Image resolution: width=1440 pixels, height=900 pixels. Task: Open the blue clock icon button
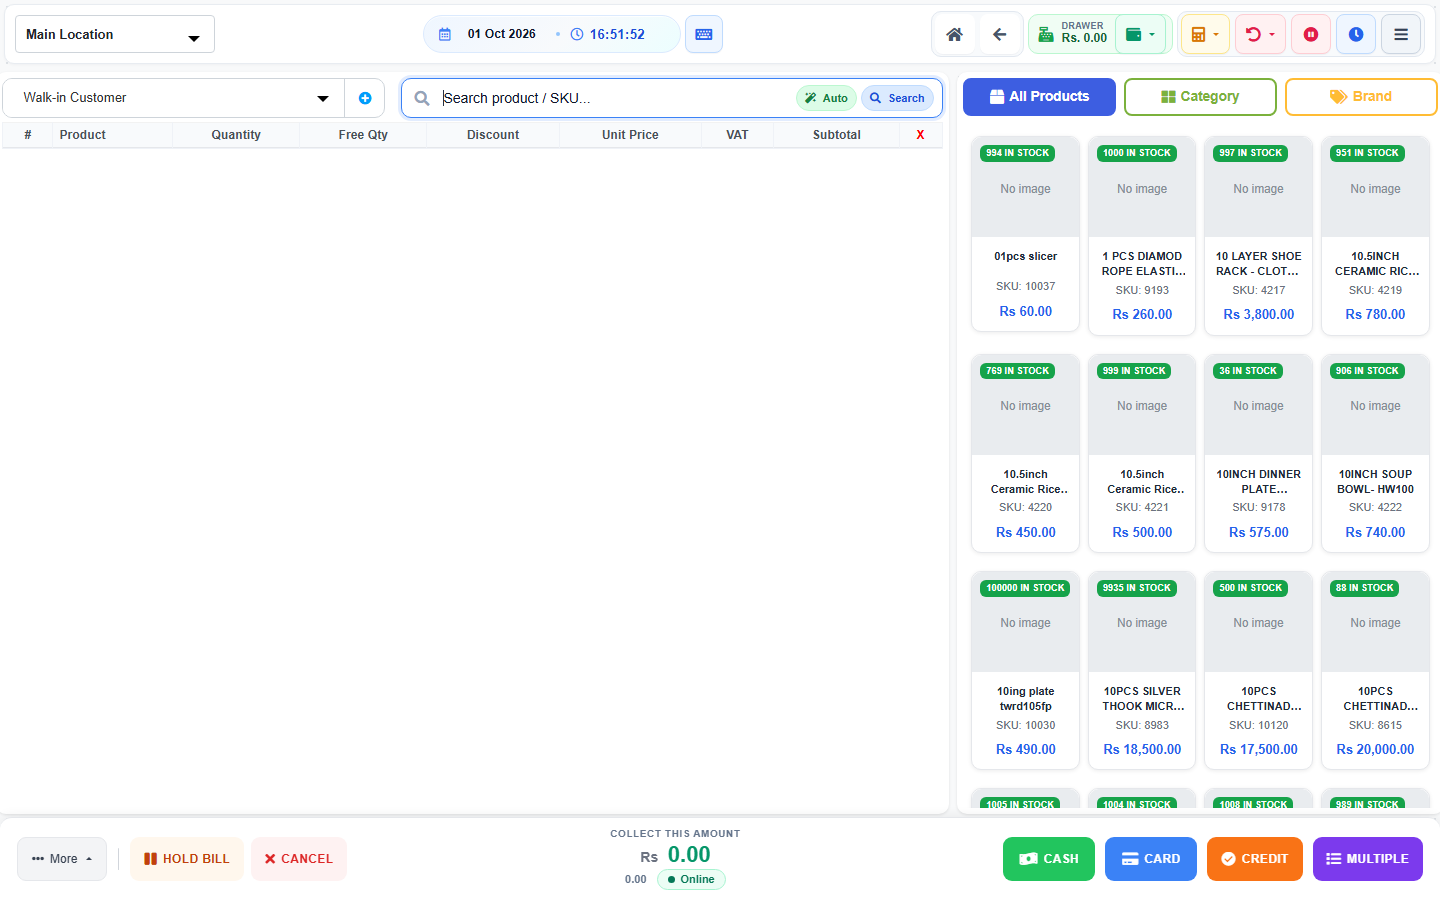coord(1356,34)
